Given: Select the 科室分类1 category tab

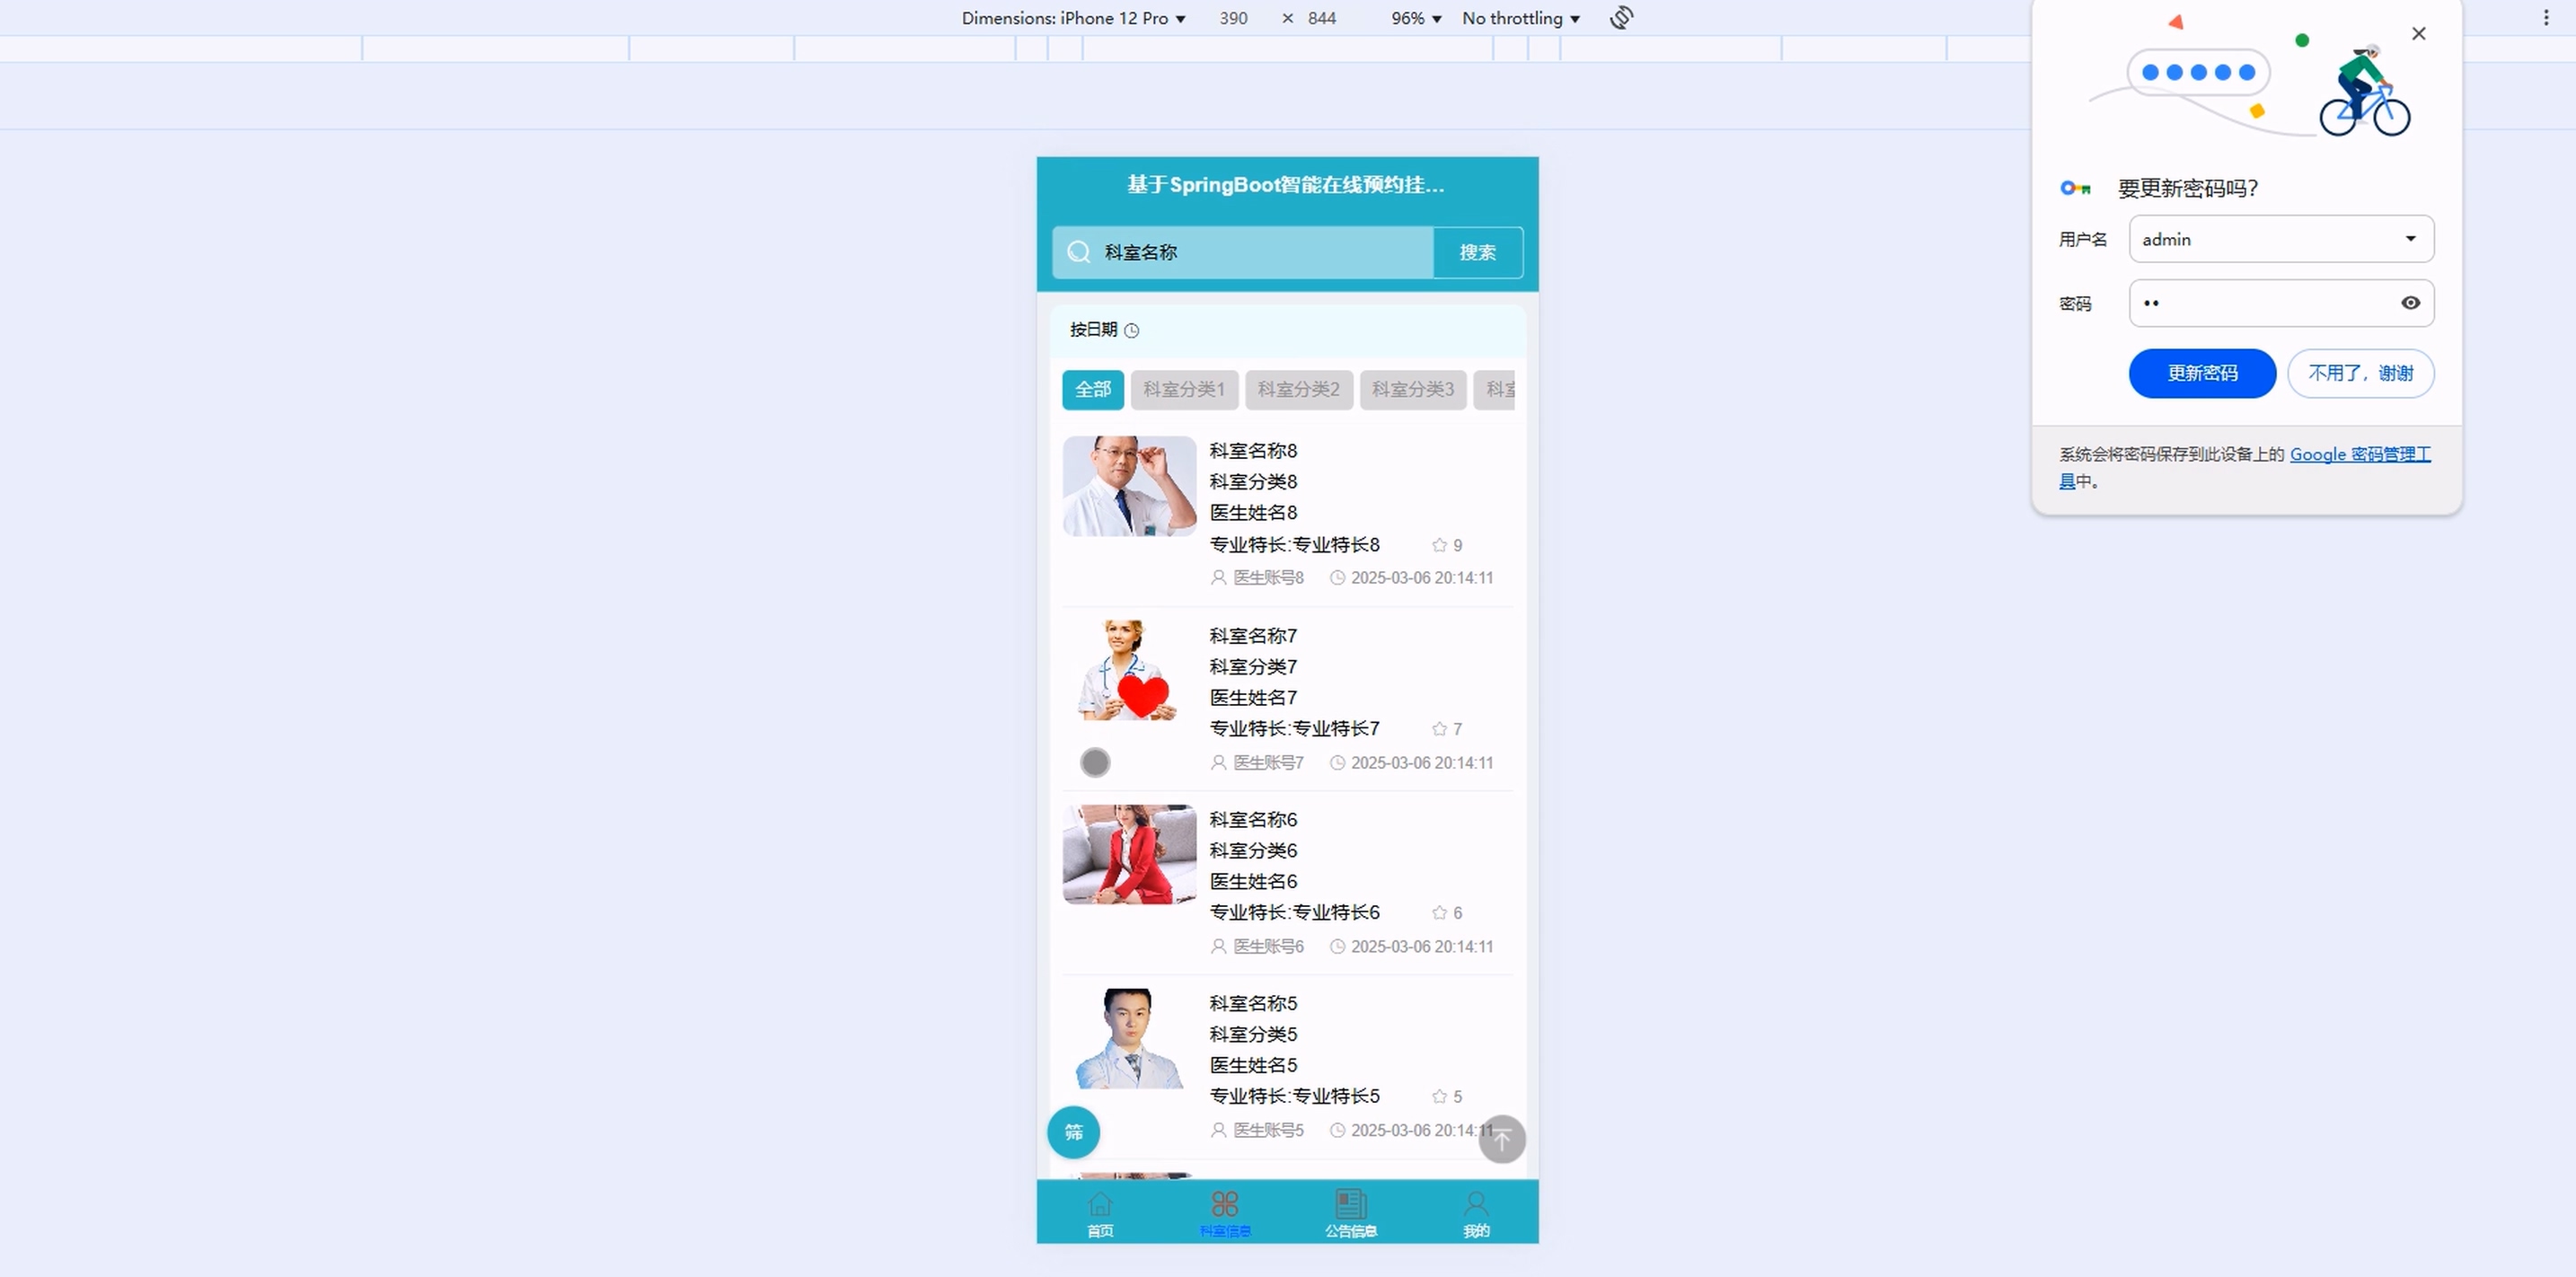Looking at the screenshot, I should click(x=1184, y=390).
